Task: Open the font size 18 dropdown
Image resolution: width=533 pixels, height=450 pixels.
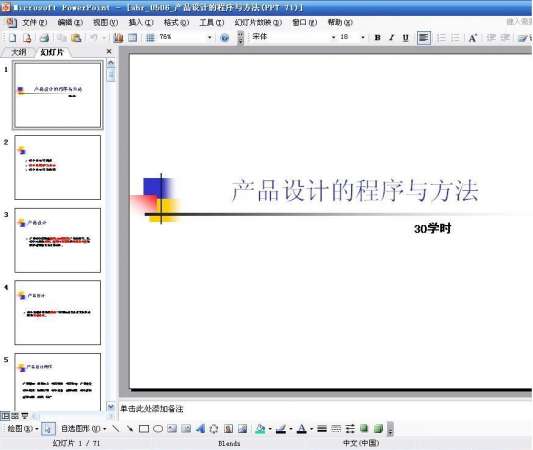Action: tap(363, 37)
